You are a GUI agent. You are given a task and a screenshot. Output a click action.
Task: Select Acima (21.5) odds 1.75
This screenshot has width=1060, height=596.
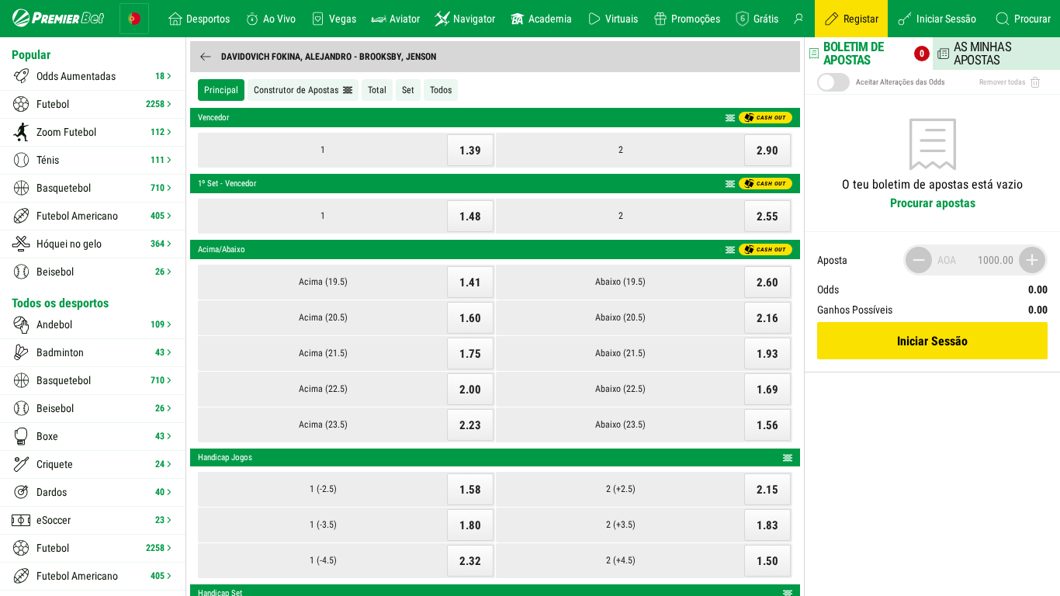[x=470, y=353]
